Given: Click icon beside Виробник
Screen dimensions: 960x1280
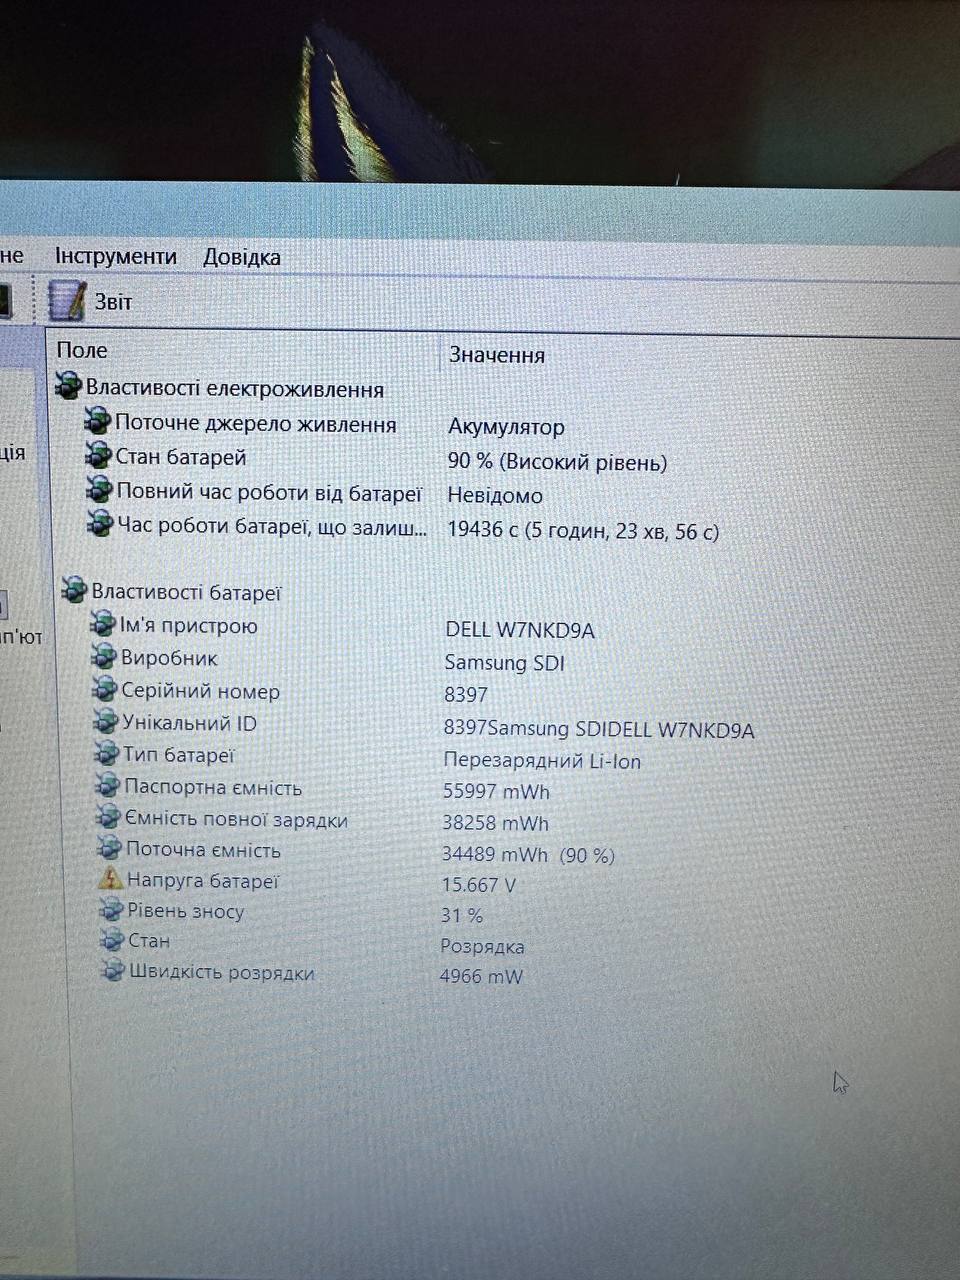Looking at the screenshot, I should coord(104,657).
